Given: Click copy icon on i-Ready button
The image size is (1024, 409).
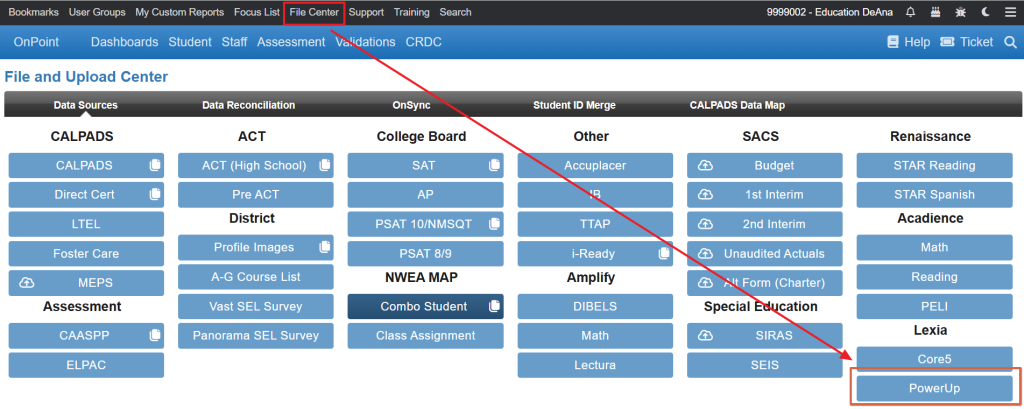Looking at the screenshot, I should coord(664,254).
